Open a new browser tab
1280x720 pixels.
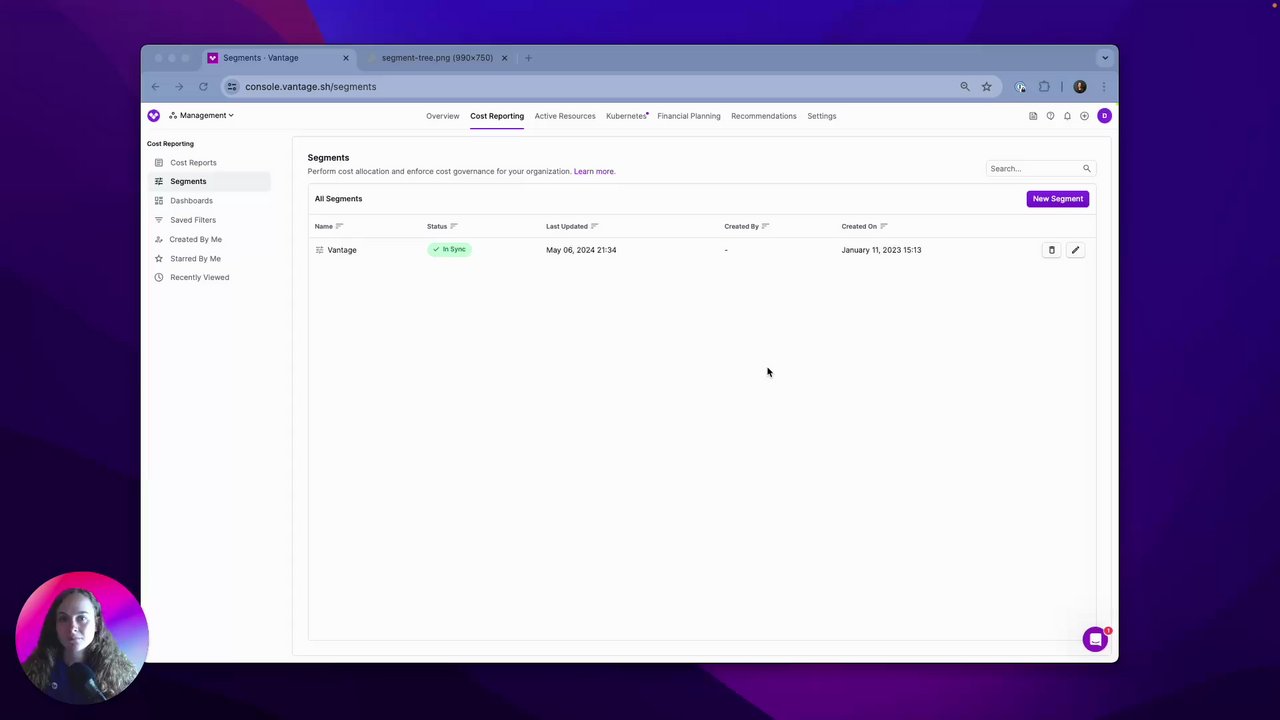point(528,58)
